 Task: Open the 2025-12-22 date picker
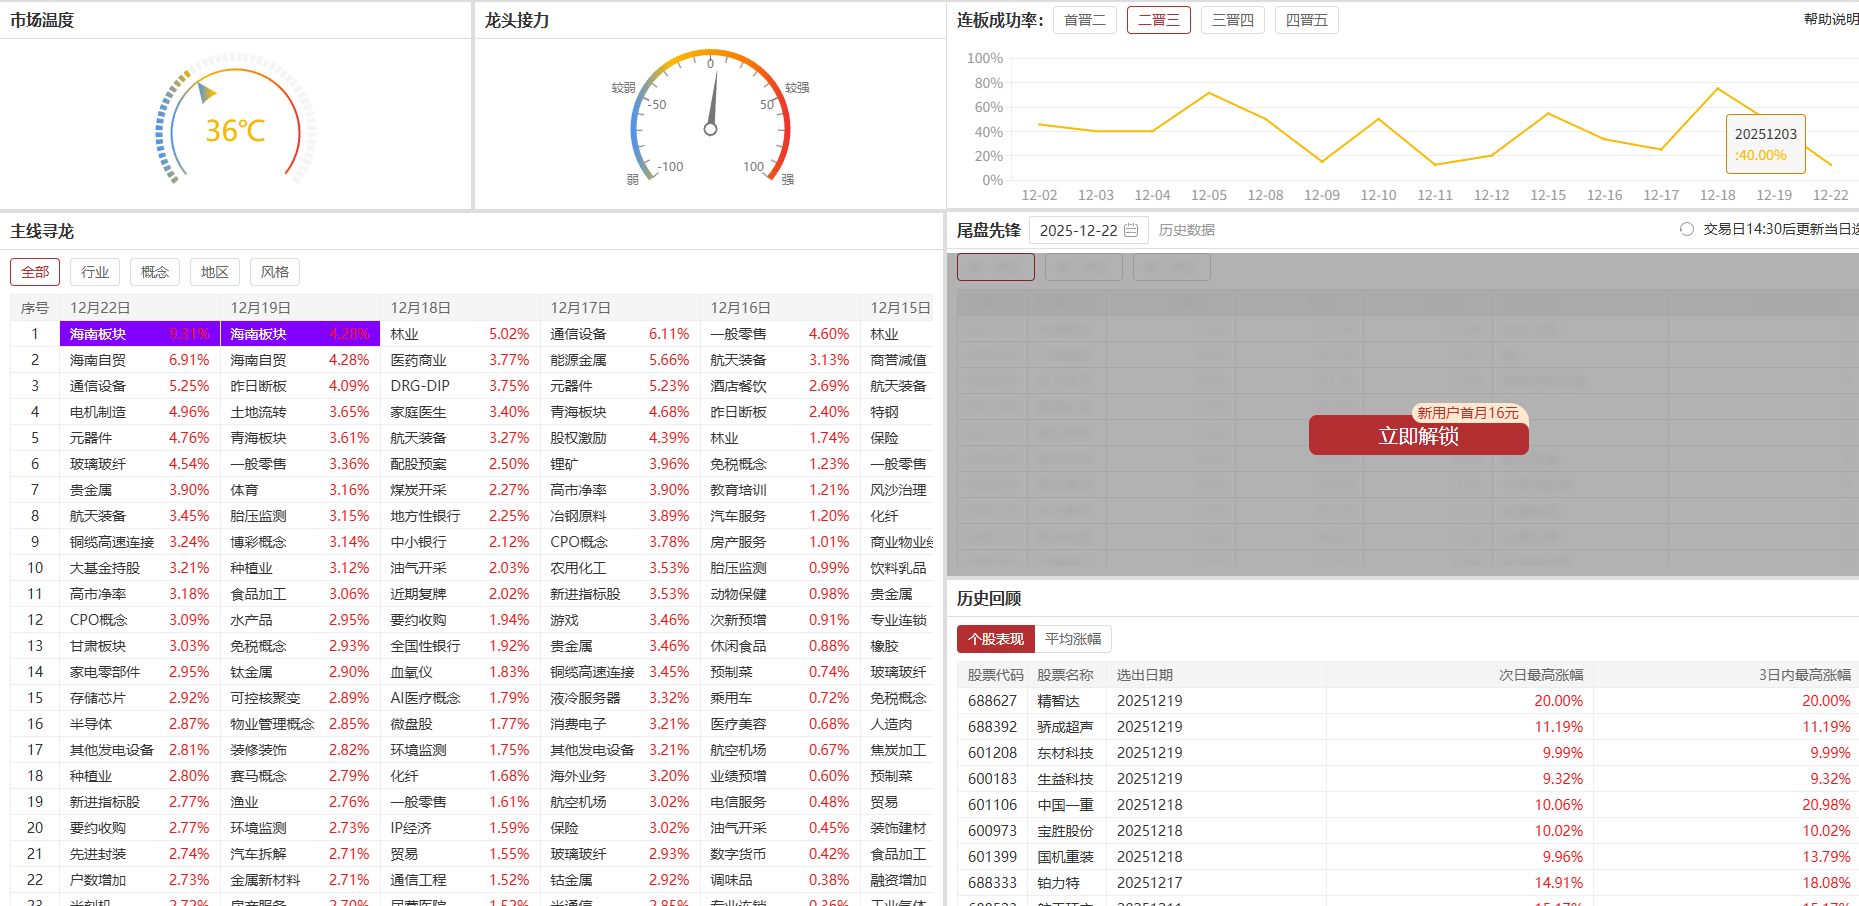pyautogui.click(x=1078, y=230)
